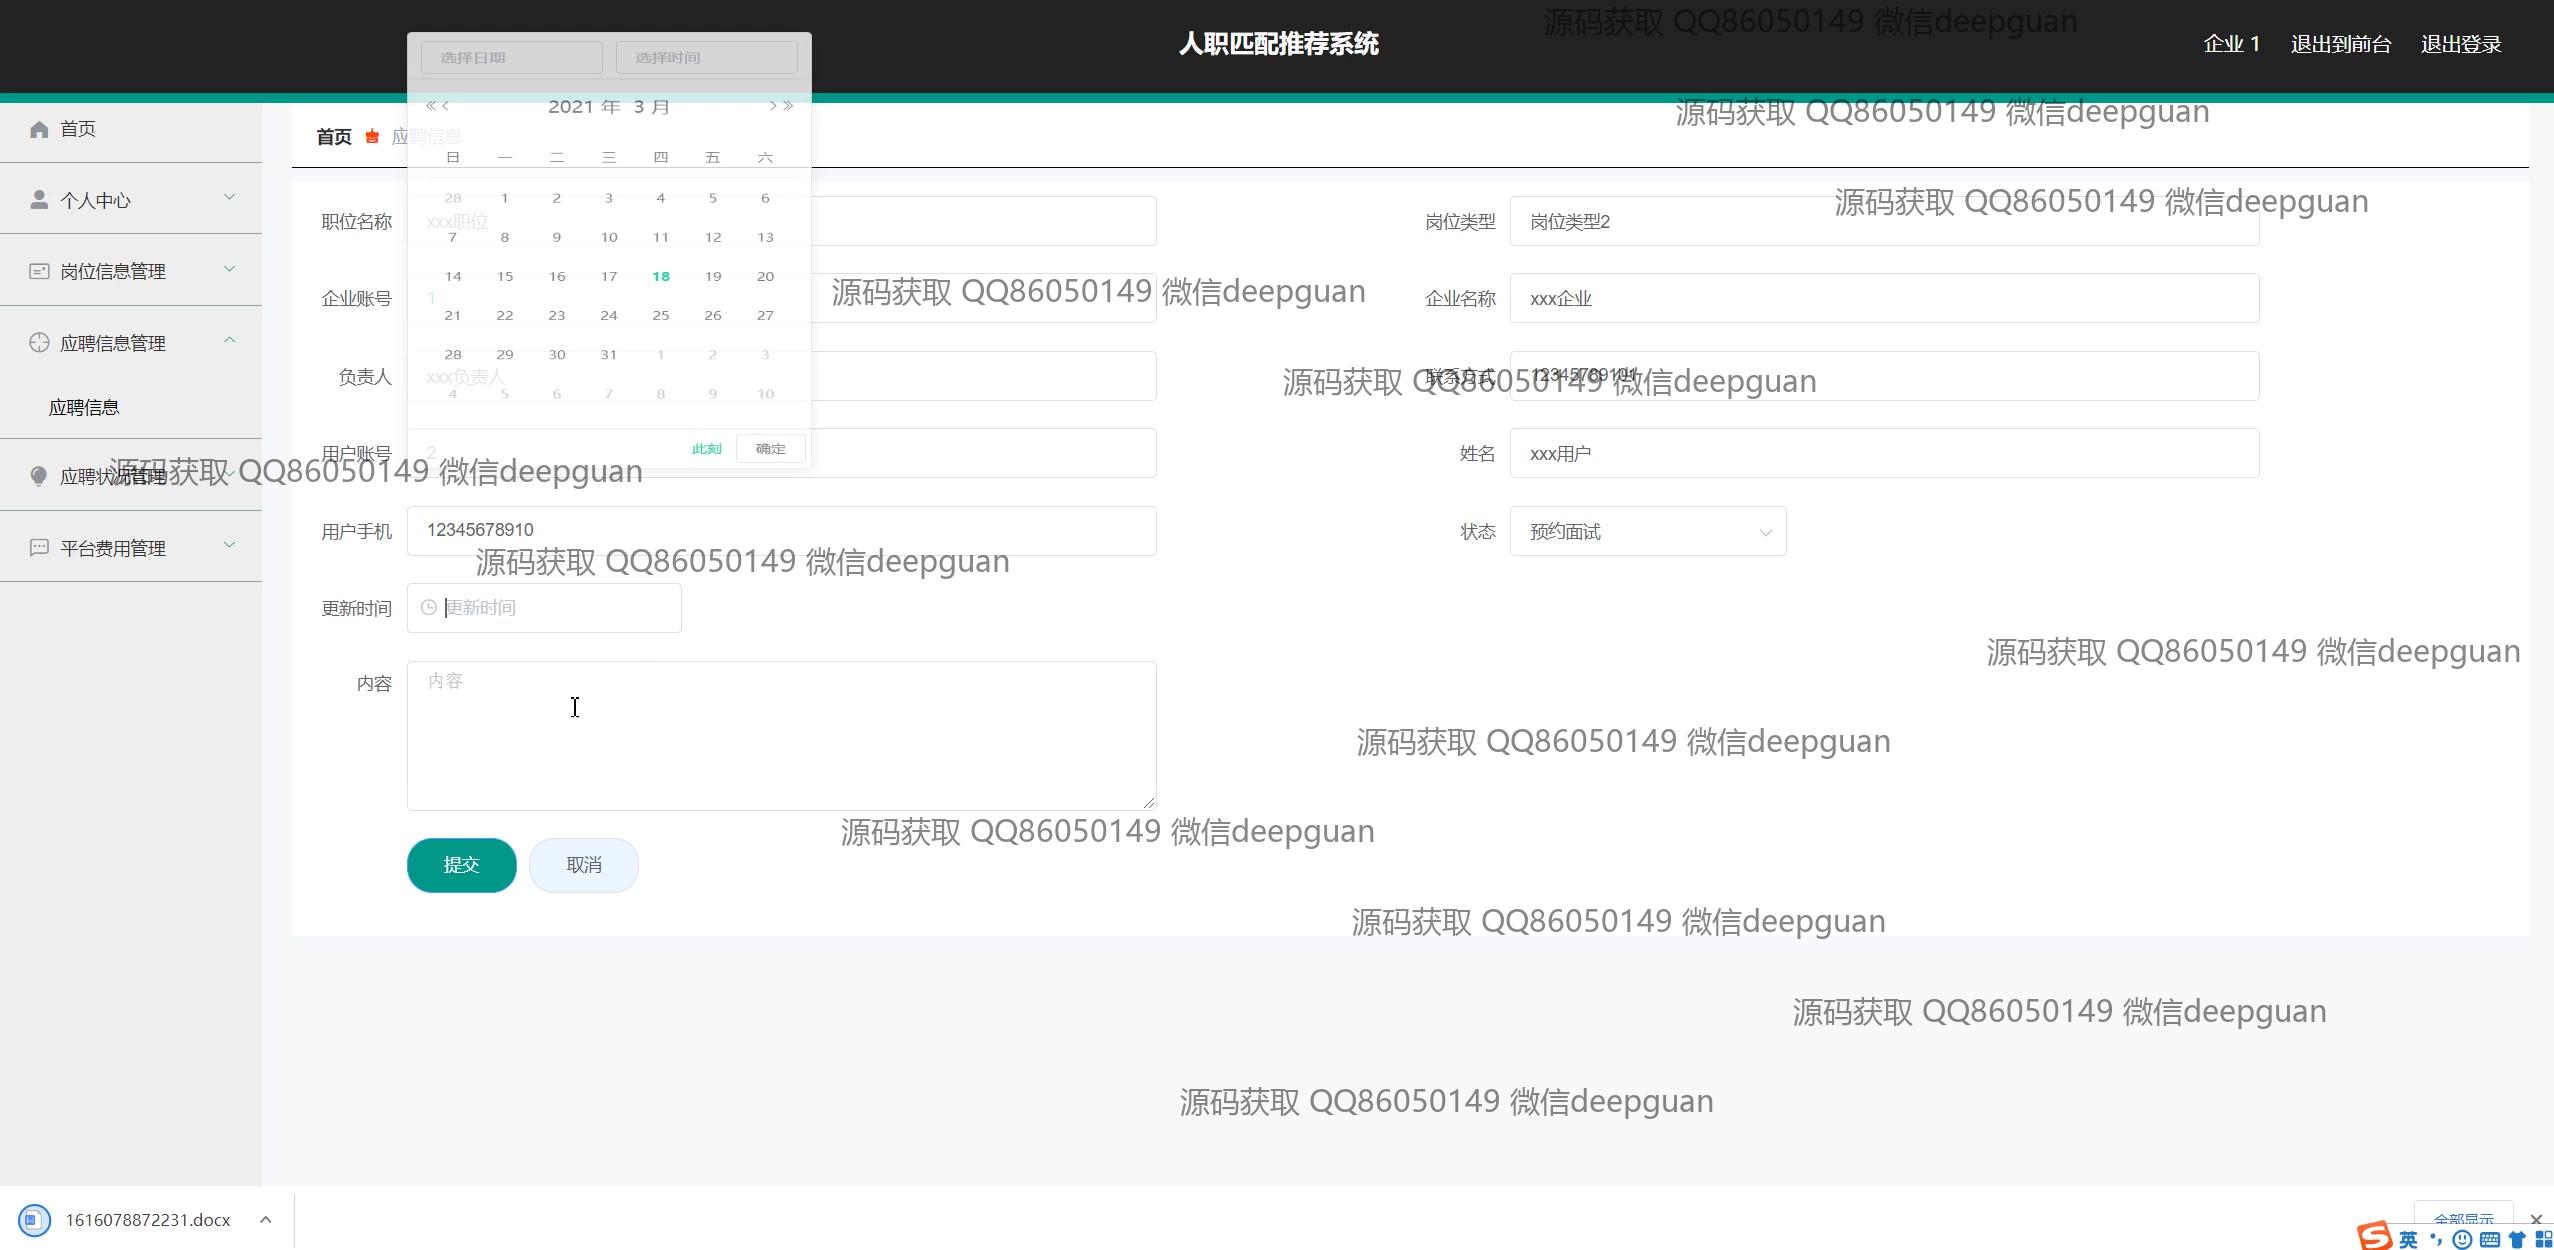Viewport: 2554px width, 1250px height.
Task: Click the 岗位信息管理 sidebar icon
Action: tap(39, 271)
